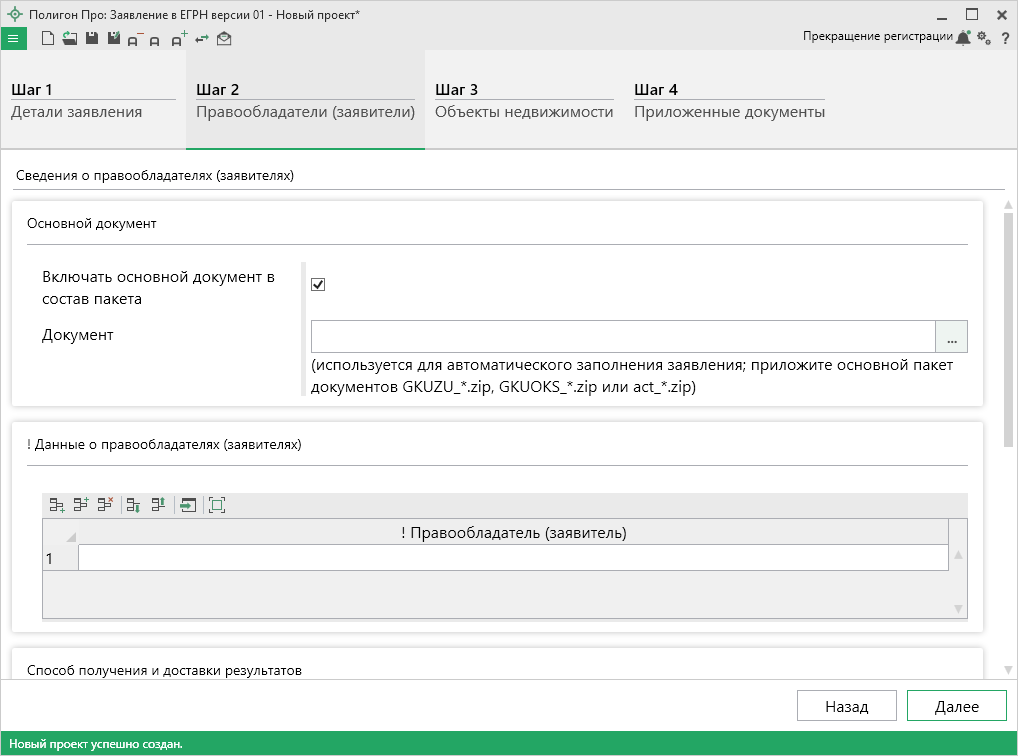The image size is (1018, 756).
Task: Delete row icon with red cross
Action: tap(105, 505)
